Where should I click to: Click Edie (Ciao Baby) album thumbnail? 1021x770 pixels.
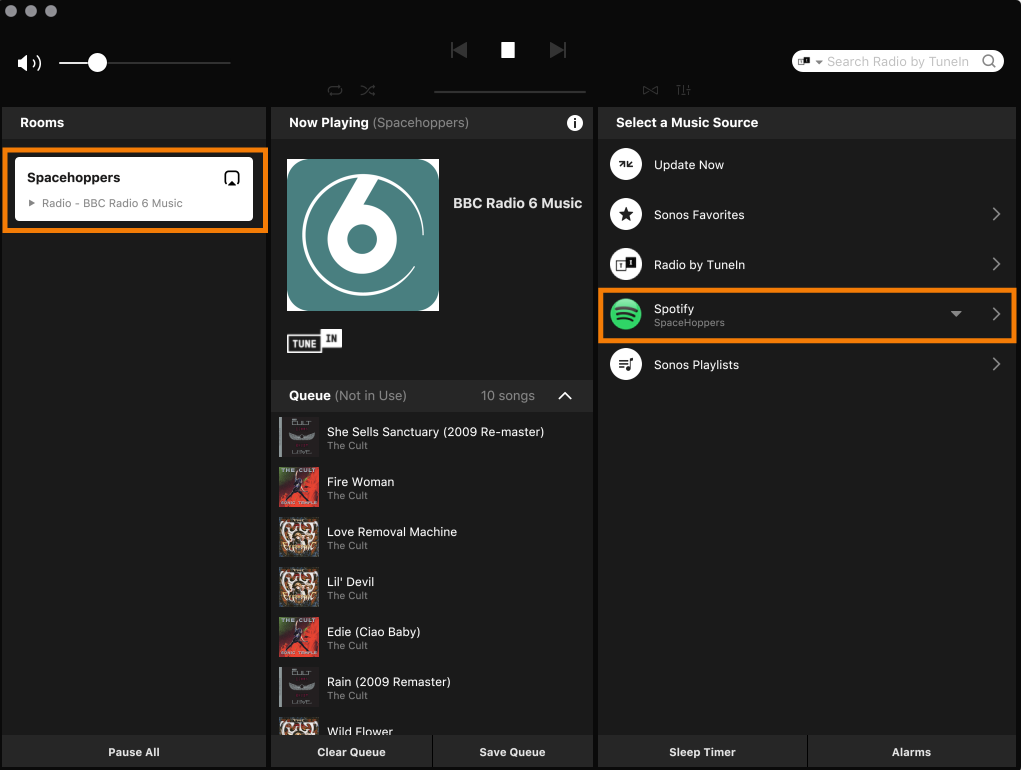pyautogui.click(x=299, y=638)
